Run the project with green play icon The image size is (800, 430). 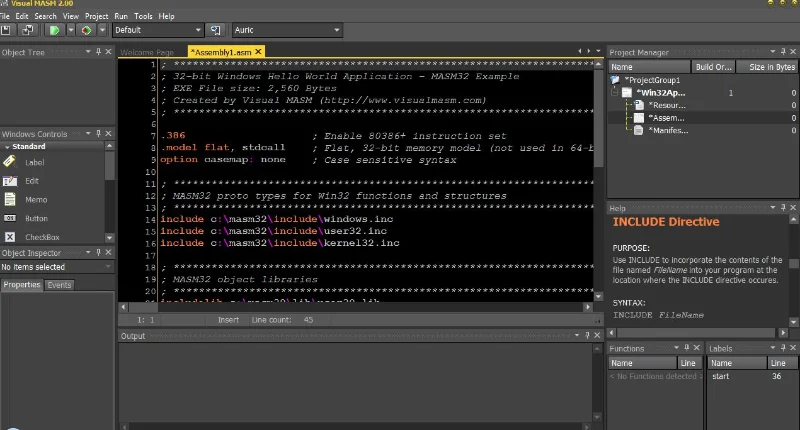coord(54,30)
